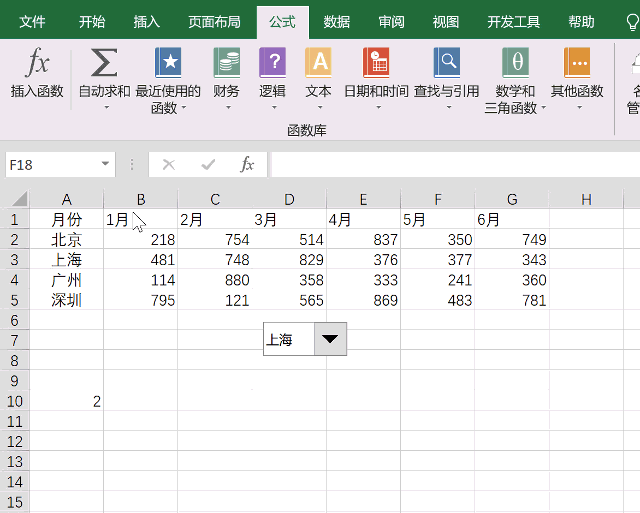Click the confirm checkmark in formula bar
Image resolution: width=640 pixels, height=513 pixels.
pos(208,165)
